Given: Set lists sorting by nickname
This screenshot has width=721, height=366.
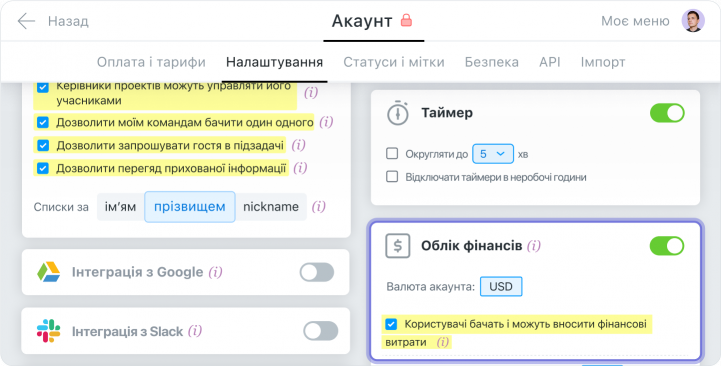Looking at the screenshot, I should coord(271,207).
